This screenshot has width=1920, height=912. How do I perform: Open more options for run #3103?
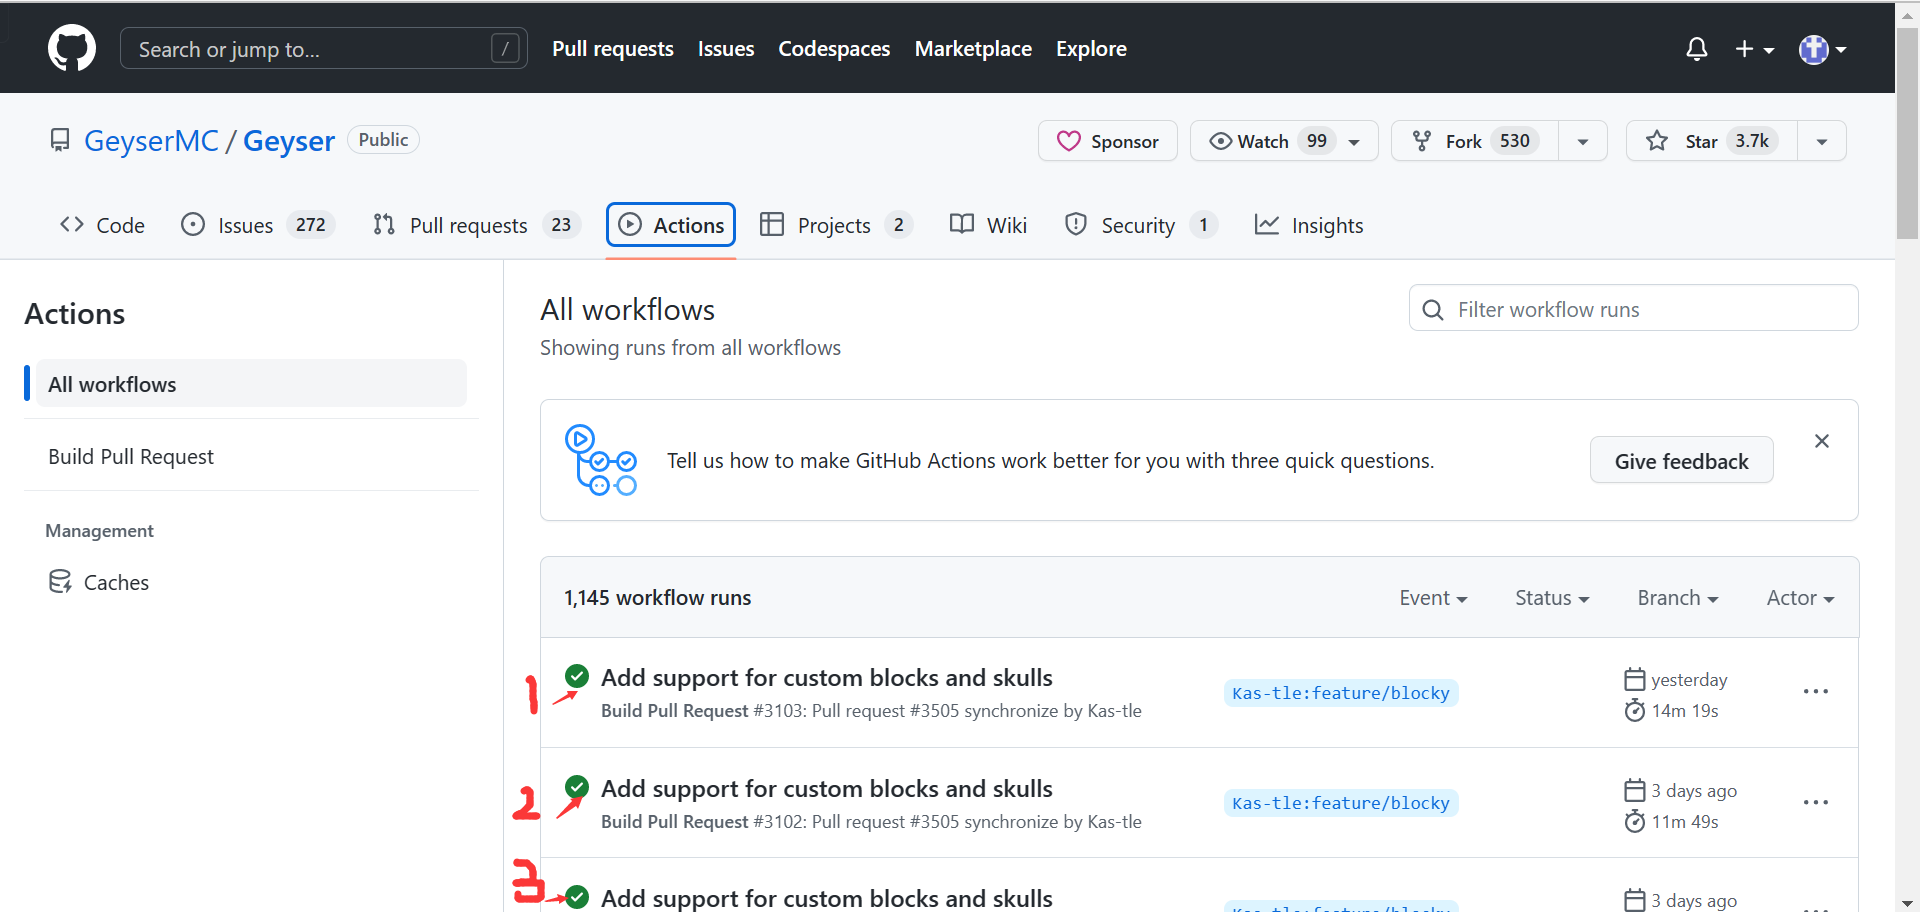click(1816, 692)
